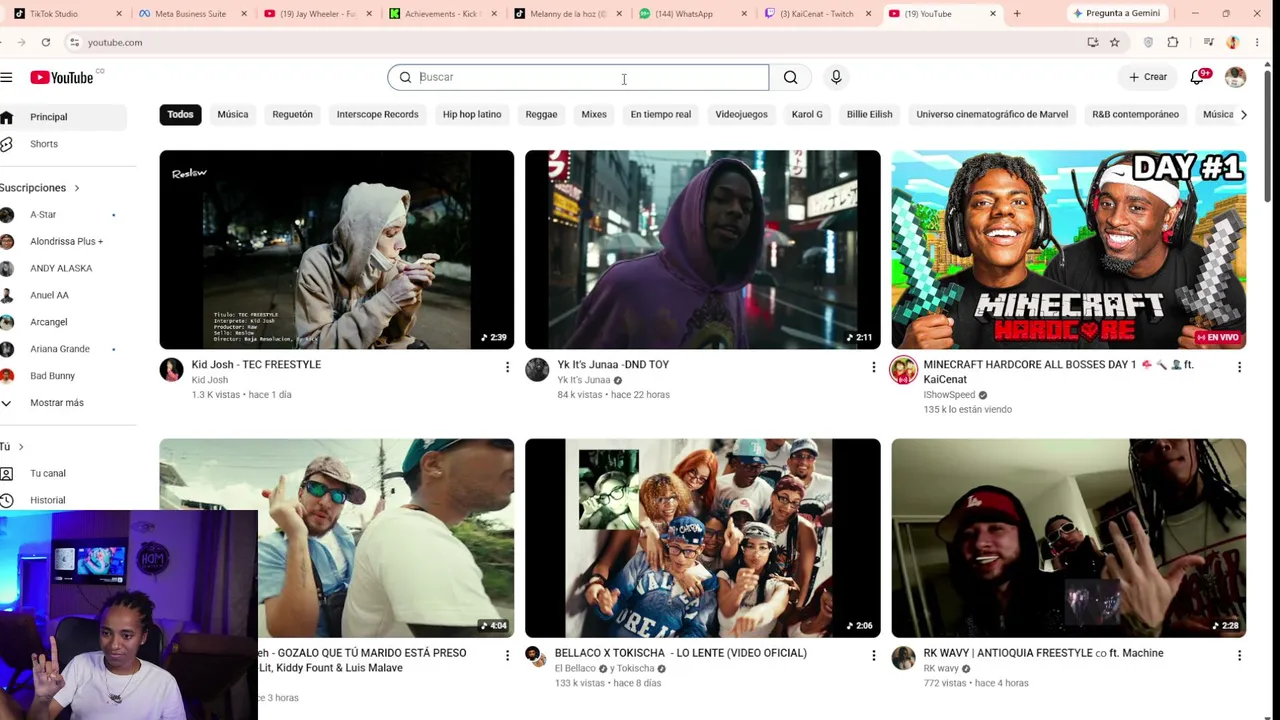
Task: Click the shield icon in Chrome toolbar
Action: [x=1148, y=42]
